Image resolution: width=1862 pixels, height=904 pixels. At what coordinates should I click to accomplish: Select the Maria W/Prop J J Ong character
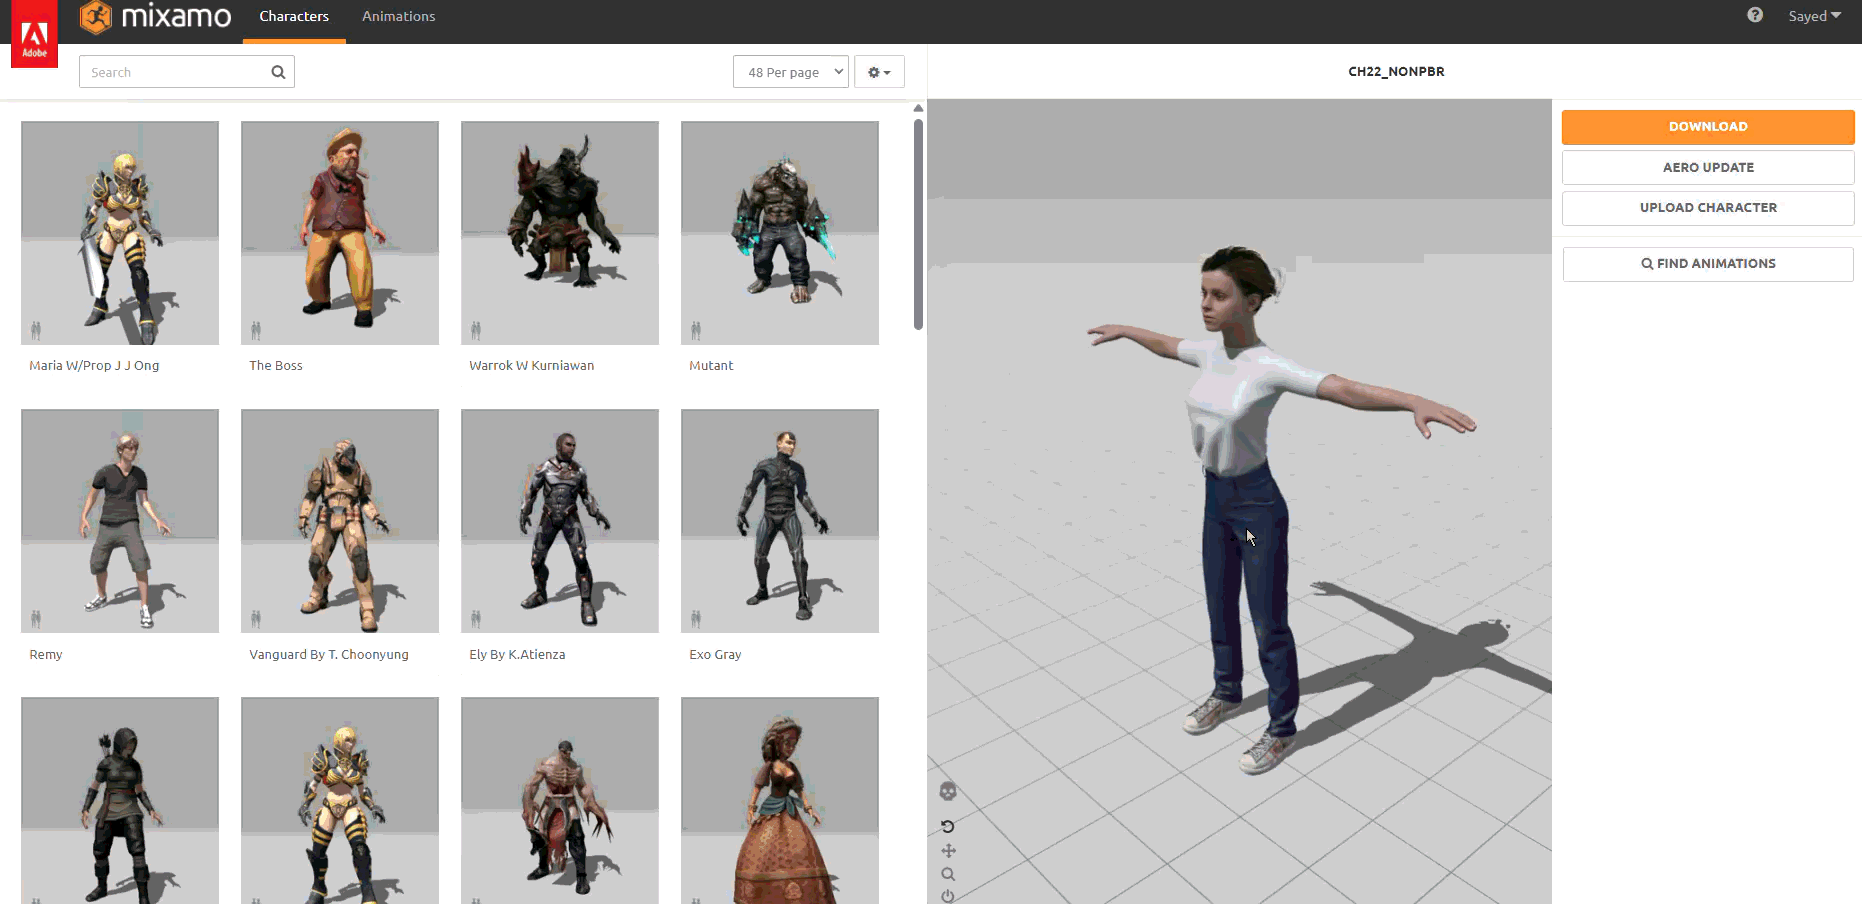(120, 233)
